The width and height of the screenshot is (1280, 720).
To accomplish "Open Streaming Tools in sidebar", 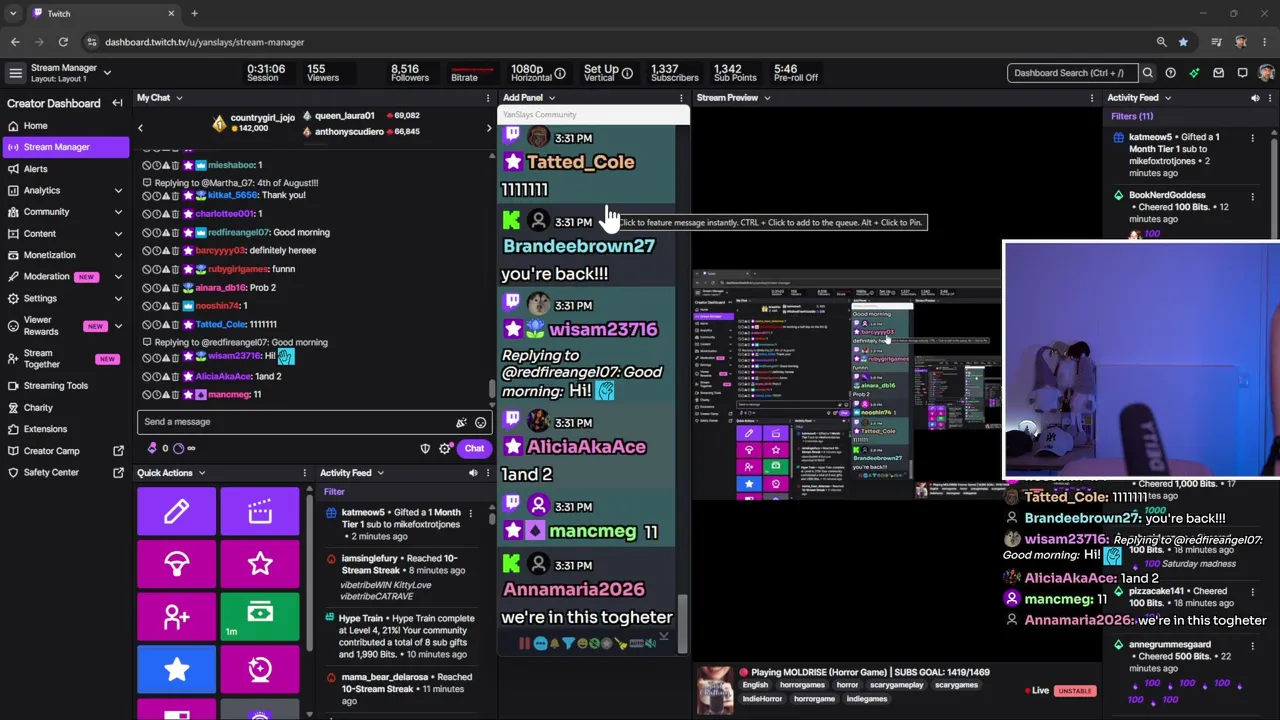I will pos(65,386).
